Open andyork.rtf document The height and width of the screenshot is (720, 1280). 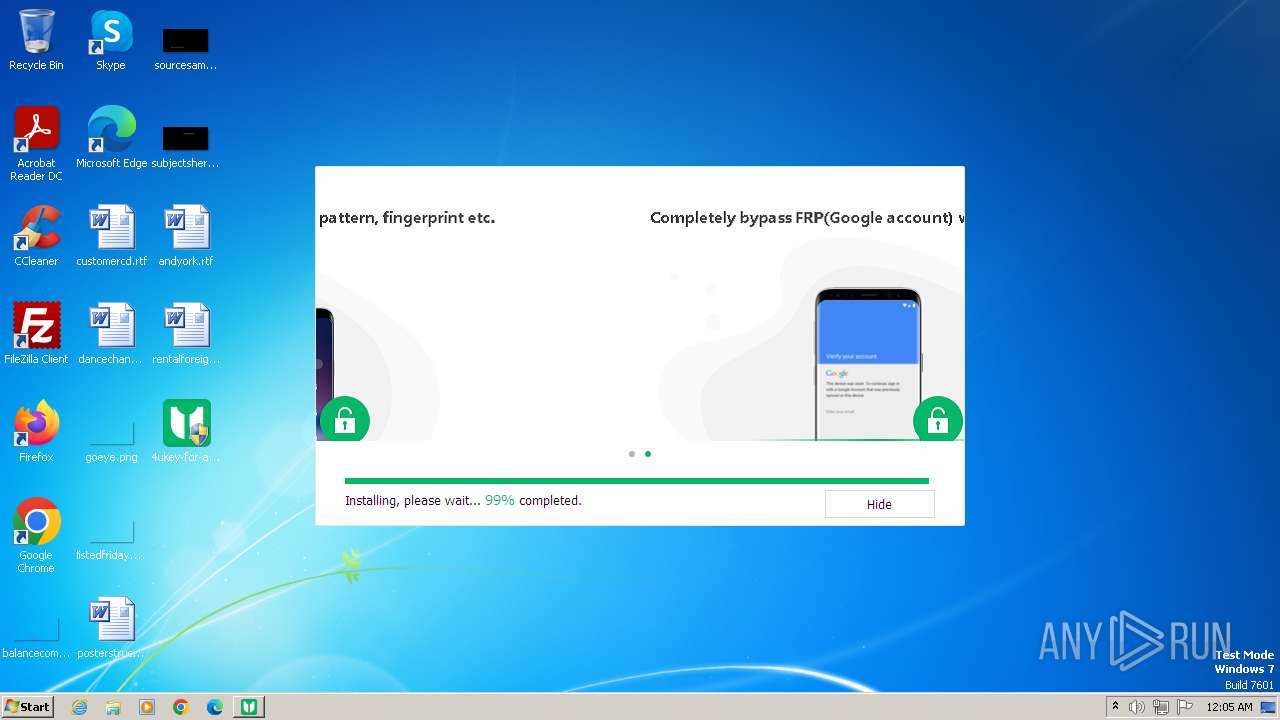tap(185, 236)
